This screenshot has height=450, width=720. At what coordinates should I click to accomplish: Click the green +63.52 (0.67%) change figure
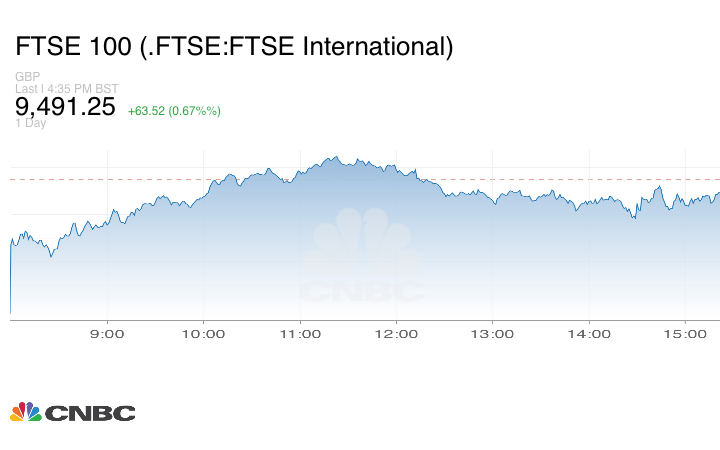tap(174, 110)
